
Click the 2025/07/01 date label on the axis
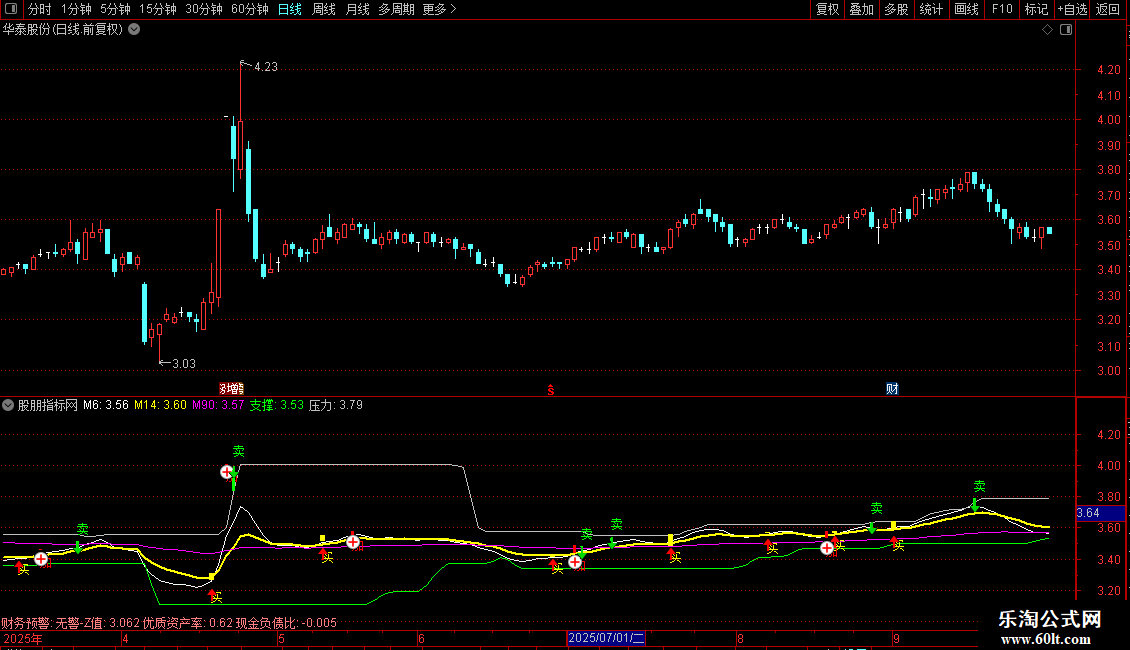(x=605, y=638)
